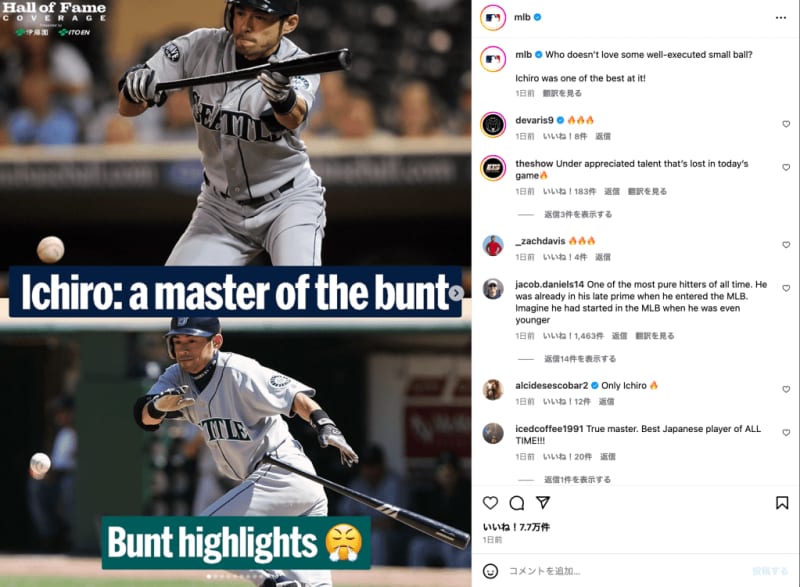Open the three-dot more options menu
This screenshot has height=587, width=800.
pos(781,18)
